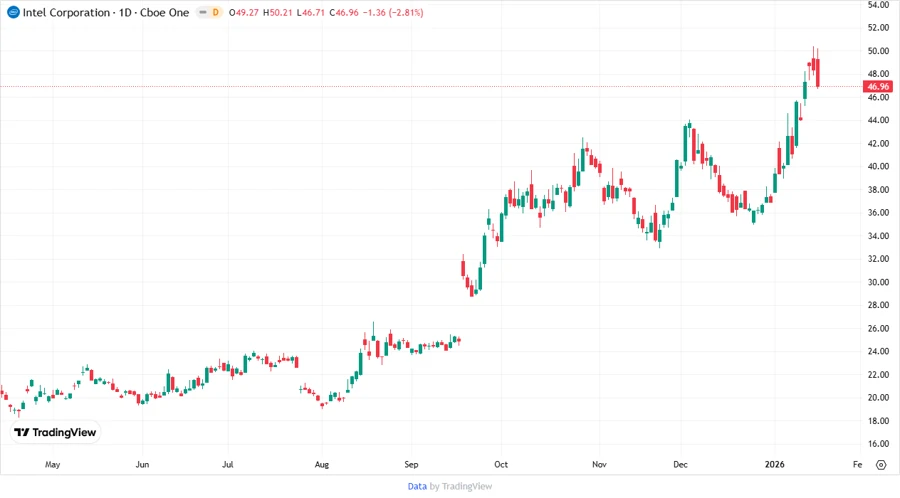Click the TradingView logo badge
The height and width of the screenshot is (498, 900).
(56, 433)
